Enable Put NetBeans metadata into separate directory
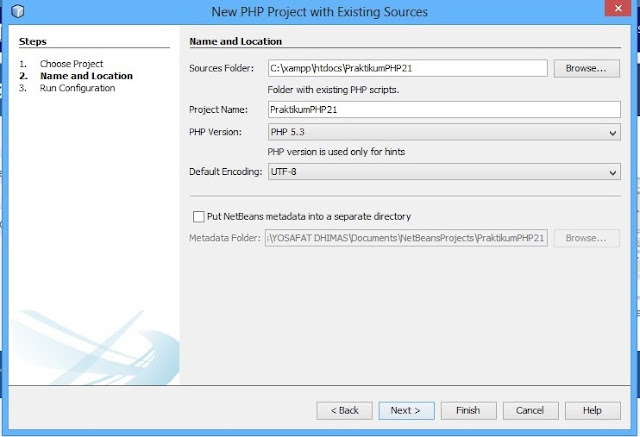 198,216
